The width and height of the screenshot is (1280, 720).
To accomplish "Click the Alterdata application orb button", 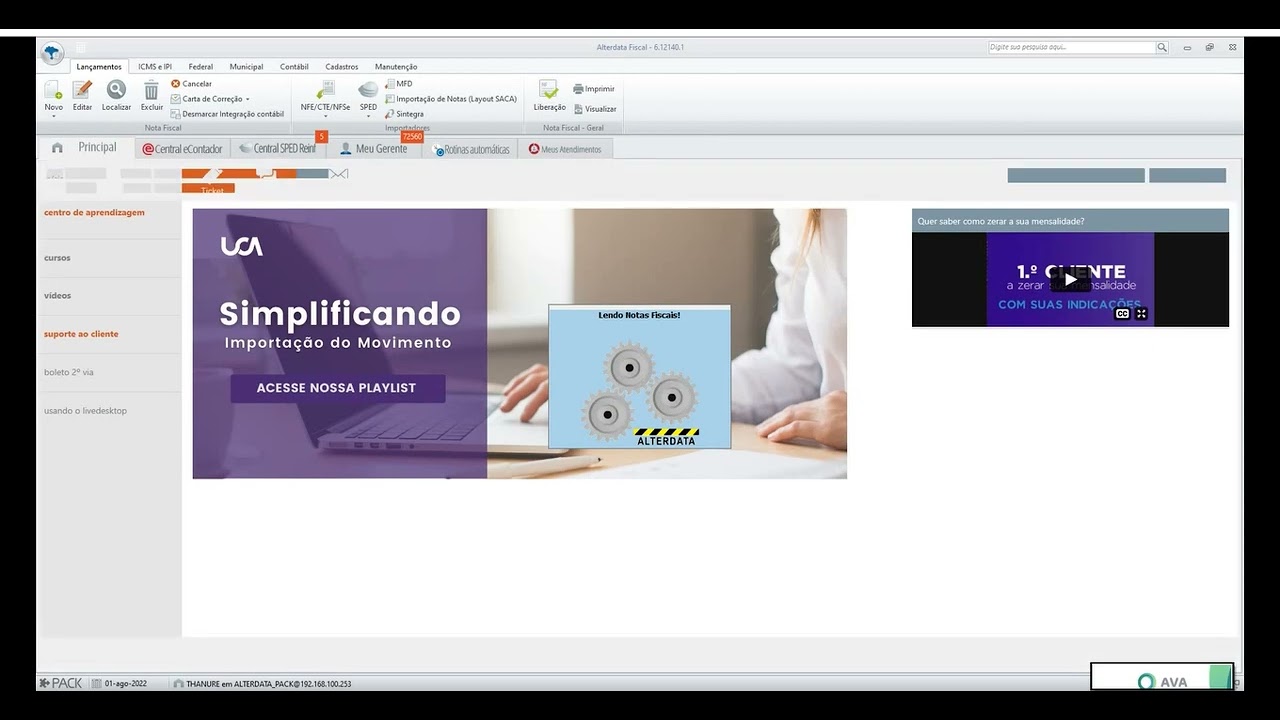I will (x=52, y=53).
